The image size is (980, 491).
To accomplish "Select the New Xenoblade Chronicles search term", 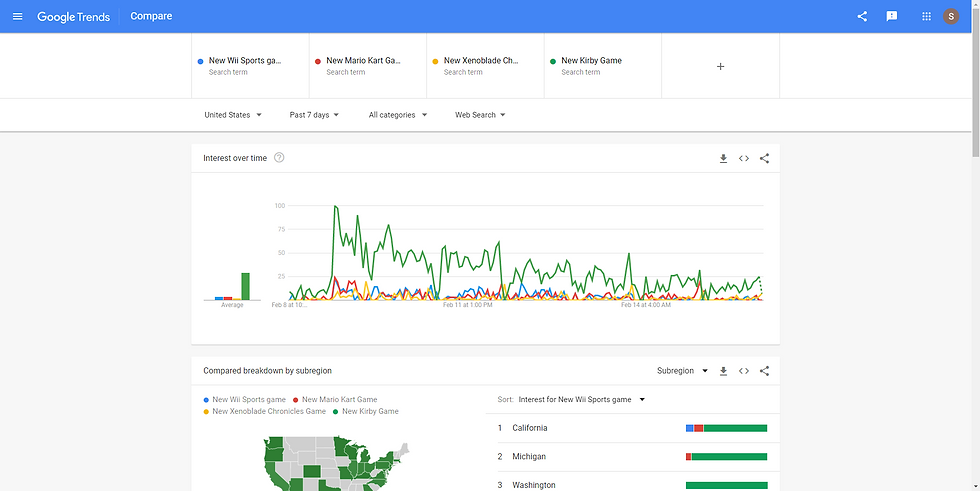I will pos(485,66).
